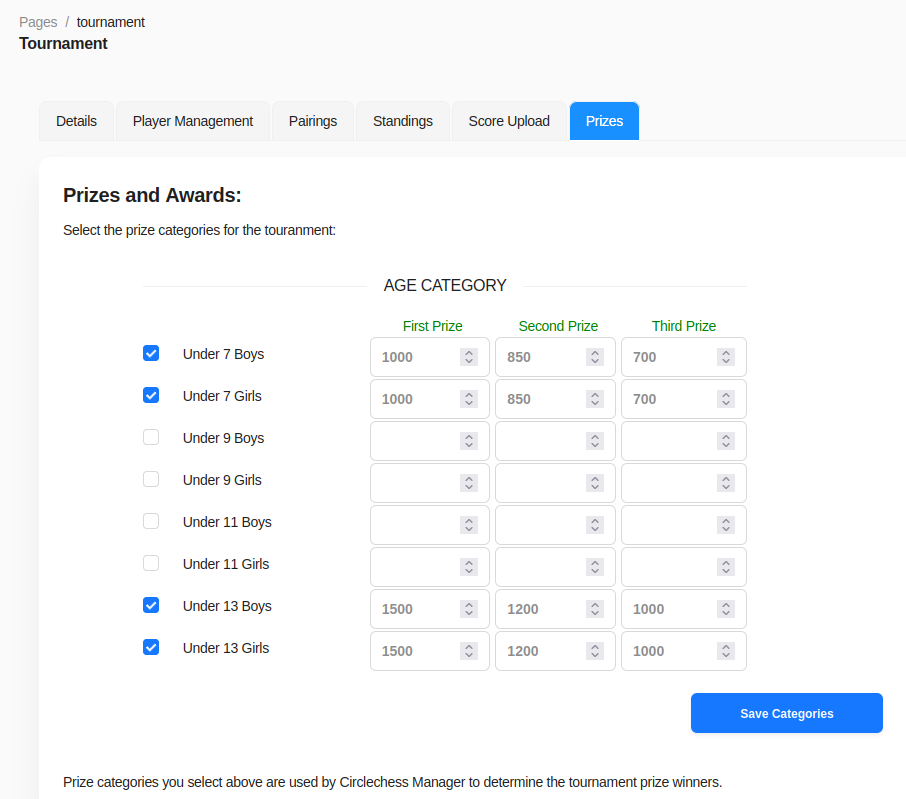906x799 pixels.
Task: Select the Under 13 Boys Second Prize field
Action: click(x=555, y=609)
